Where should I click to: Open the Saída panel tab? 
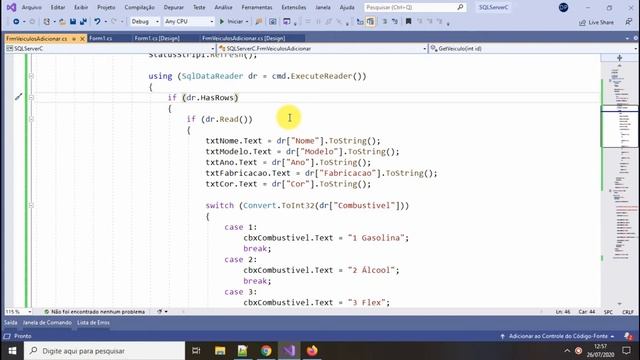coord(11,322)
